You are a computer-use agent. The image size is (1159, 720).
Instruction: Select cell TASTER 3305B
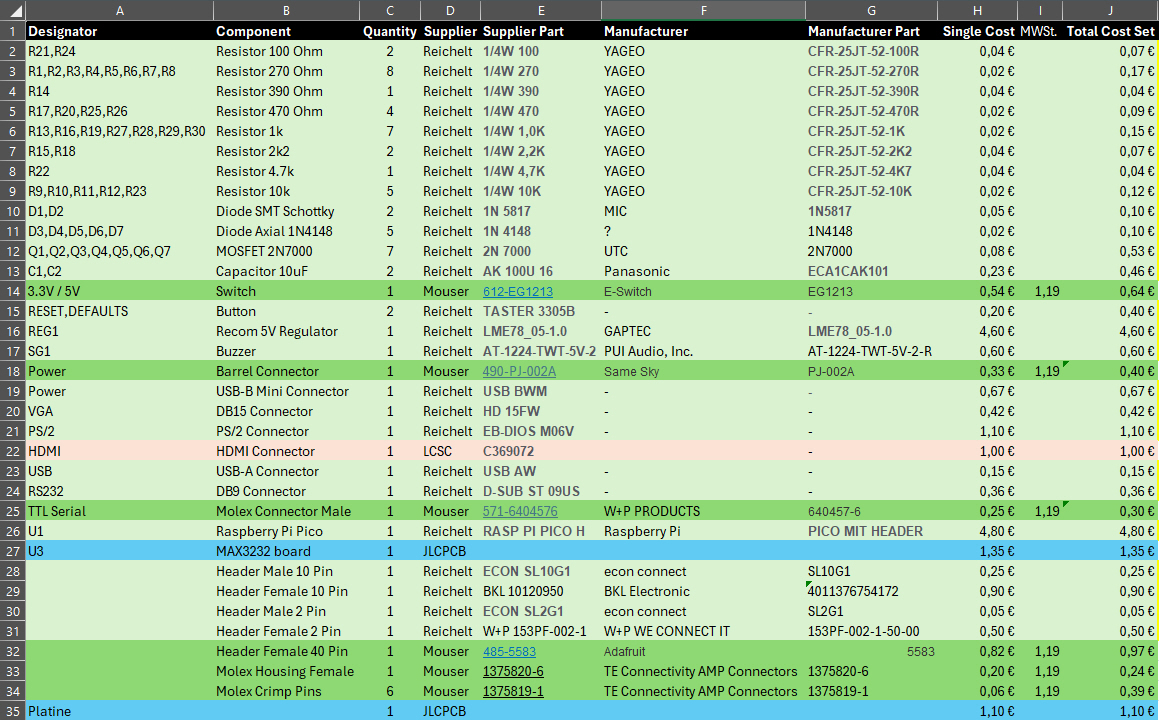[540, 311]
